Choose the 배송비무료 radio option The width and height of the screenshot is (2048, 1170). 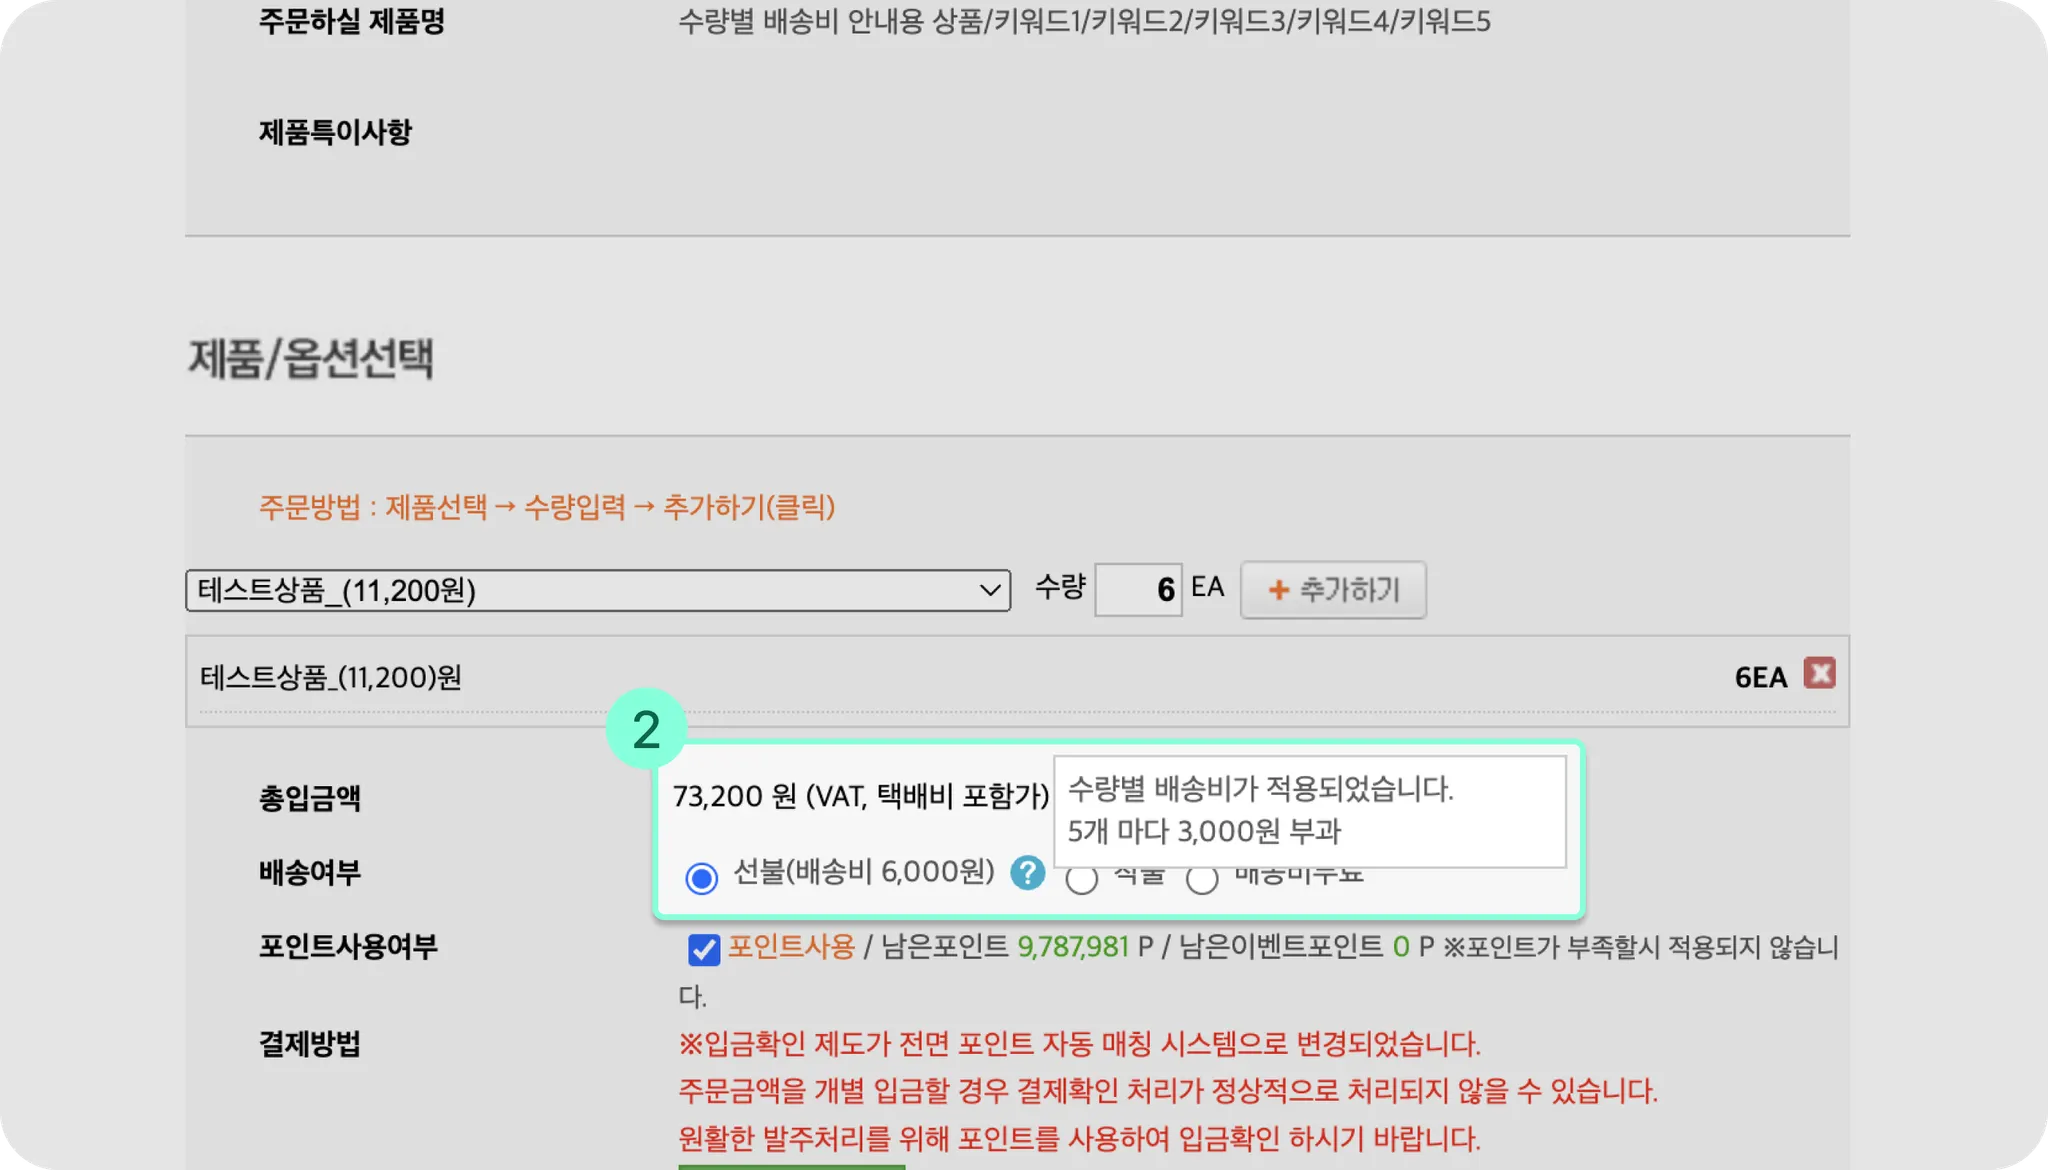coord(1202,881)
